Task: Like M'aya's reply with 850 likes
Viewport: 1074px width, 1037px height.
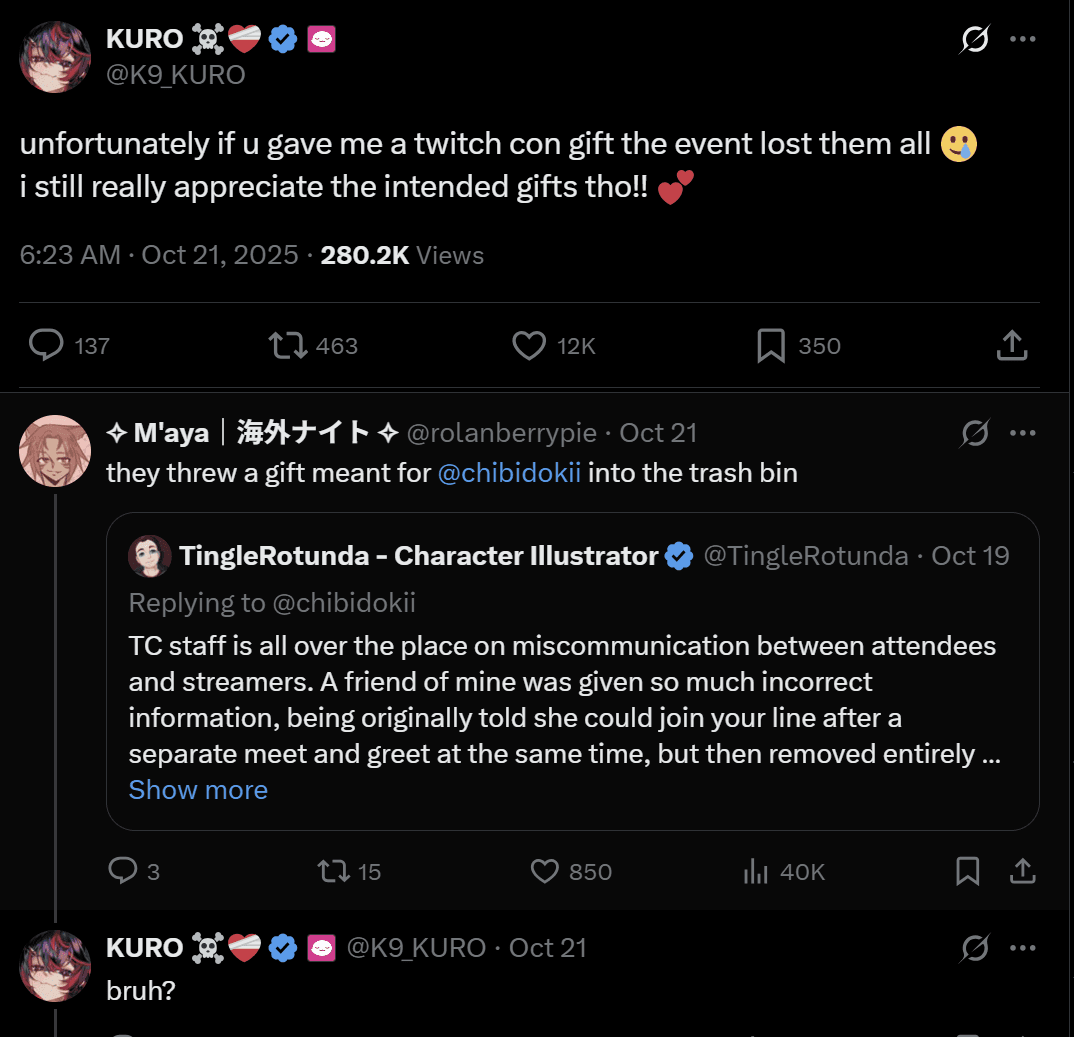Action: click(545, 871)
